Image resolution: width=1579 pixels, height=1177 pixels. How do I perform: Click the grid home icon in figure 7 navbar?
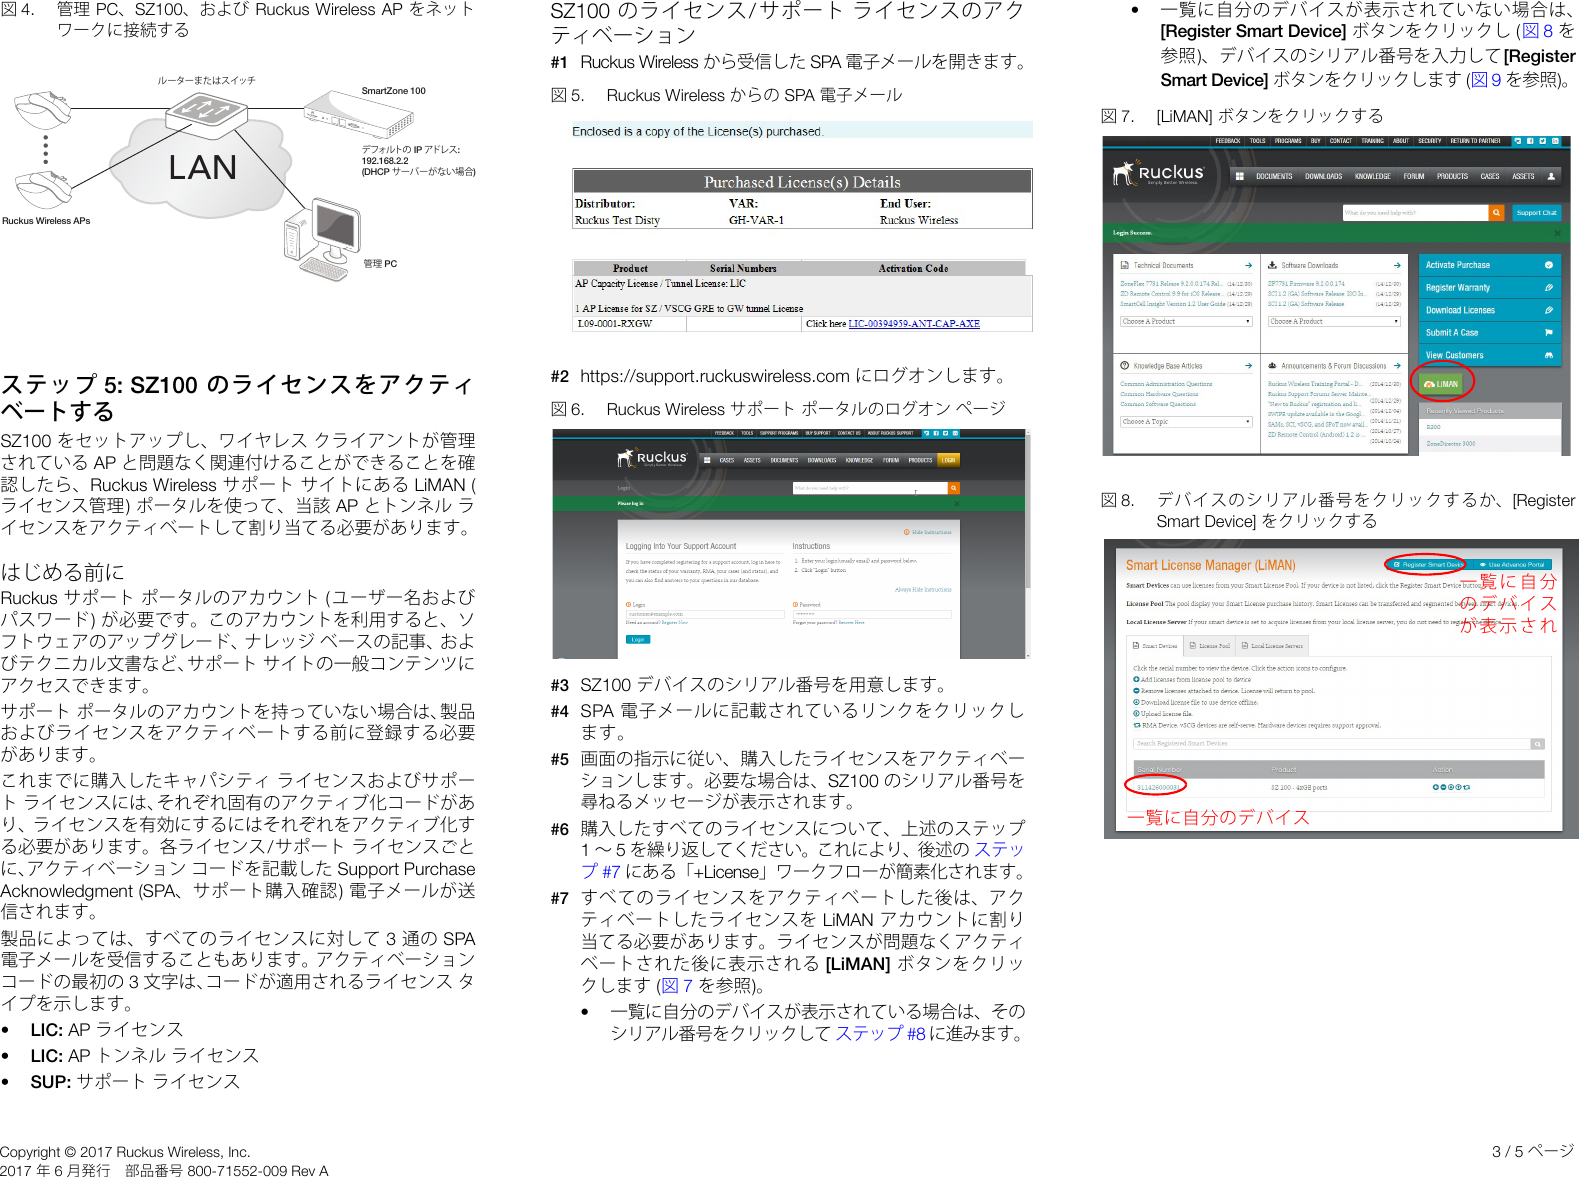[x=1239, y=176]
